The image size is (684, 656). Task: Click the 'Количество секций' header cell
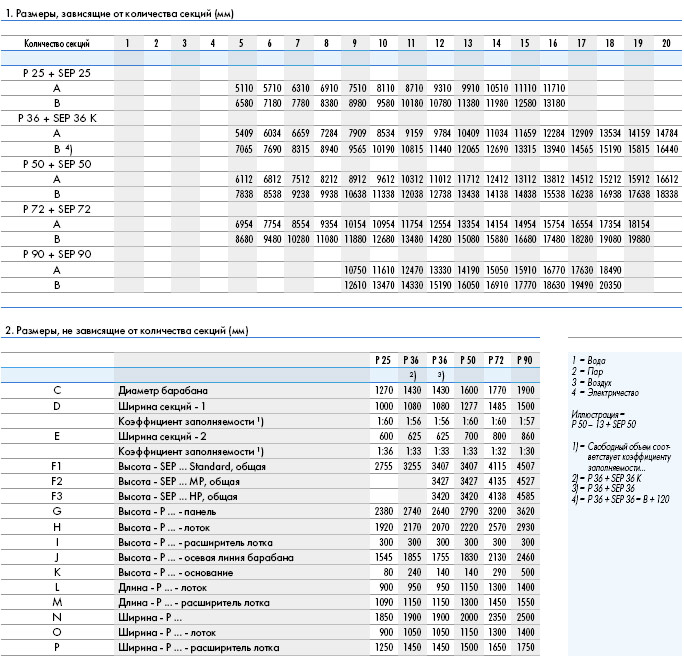coord(57,44)
